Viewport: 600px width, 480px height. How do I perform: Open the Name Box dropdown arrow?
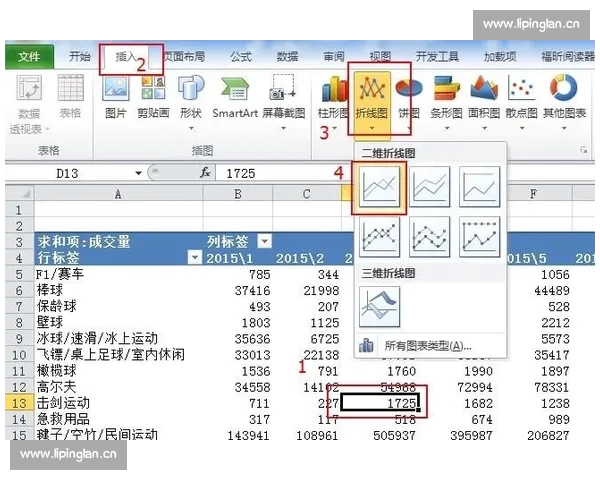click(x=138, y=173)
